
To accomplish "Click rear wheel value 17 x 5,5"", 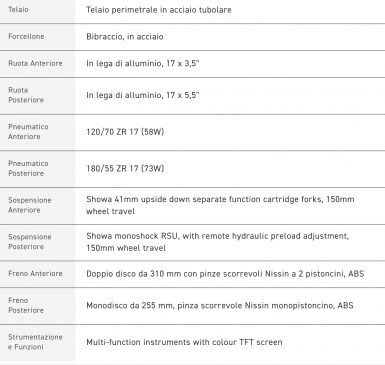I will [183, 95].
